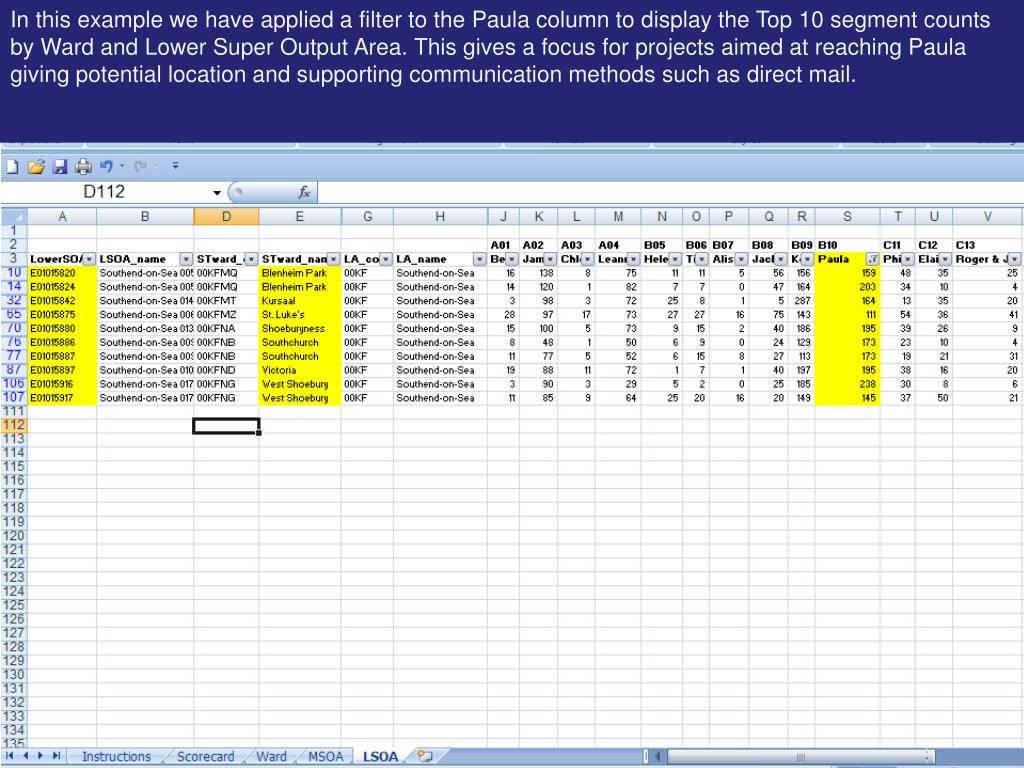Select row header 106

click(x=14, y=384)
